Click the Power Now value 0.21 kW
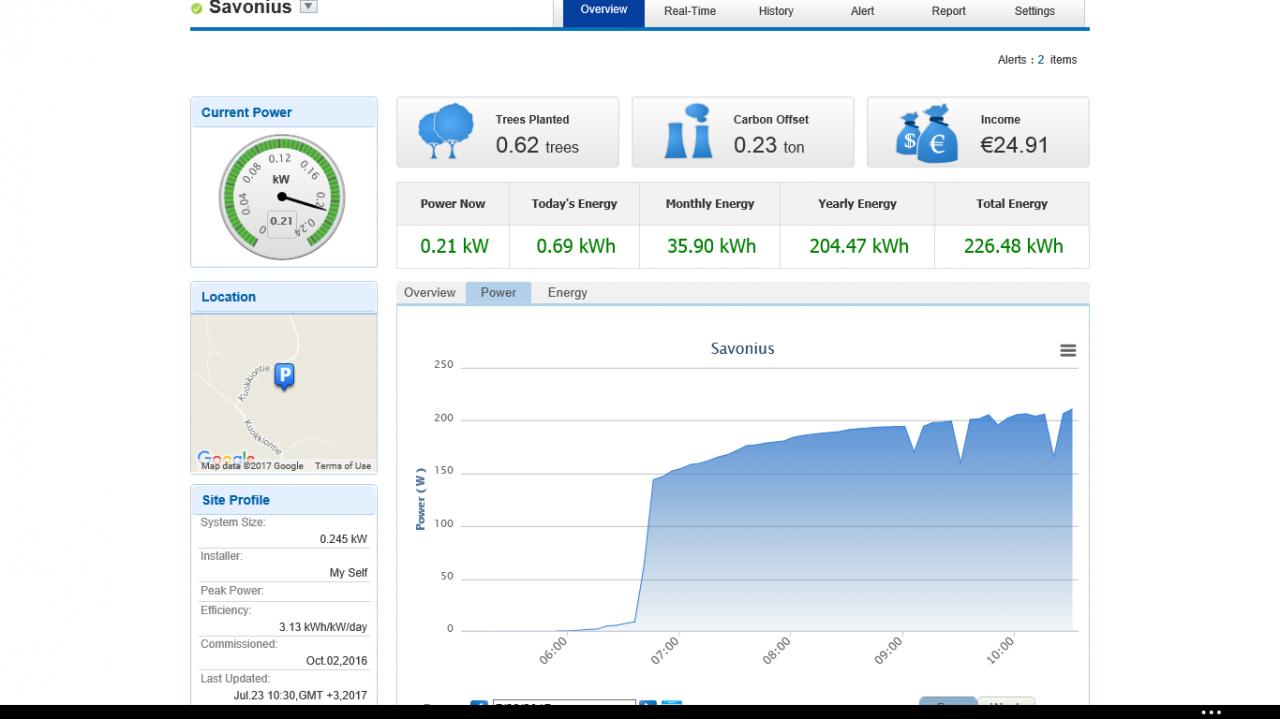 click(x=454, y=246)
